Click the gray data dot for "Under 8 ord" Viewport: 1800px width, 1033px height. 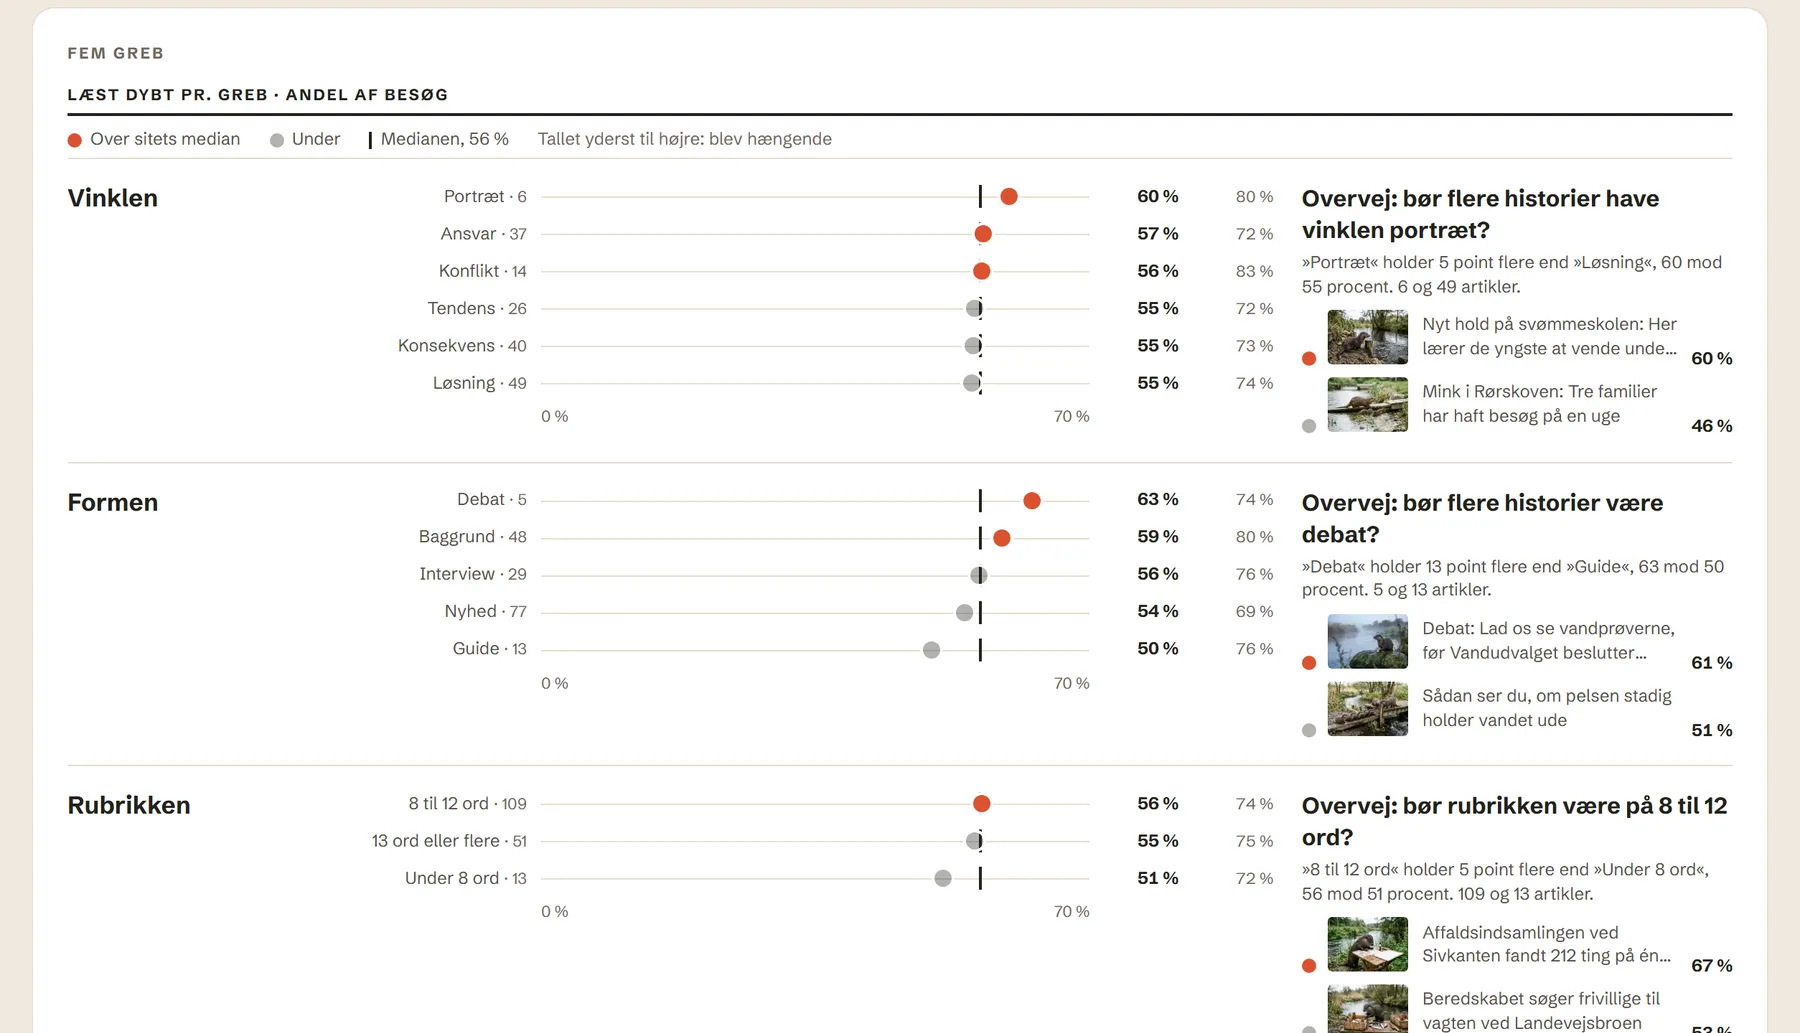coord(943,878)
